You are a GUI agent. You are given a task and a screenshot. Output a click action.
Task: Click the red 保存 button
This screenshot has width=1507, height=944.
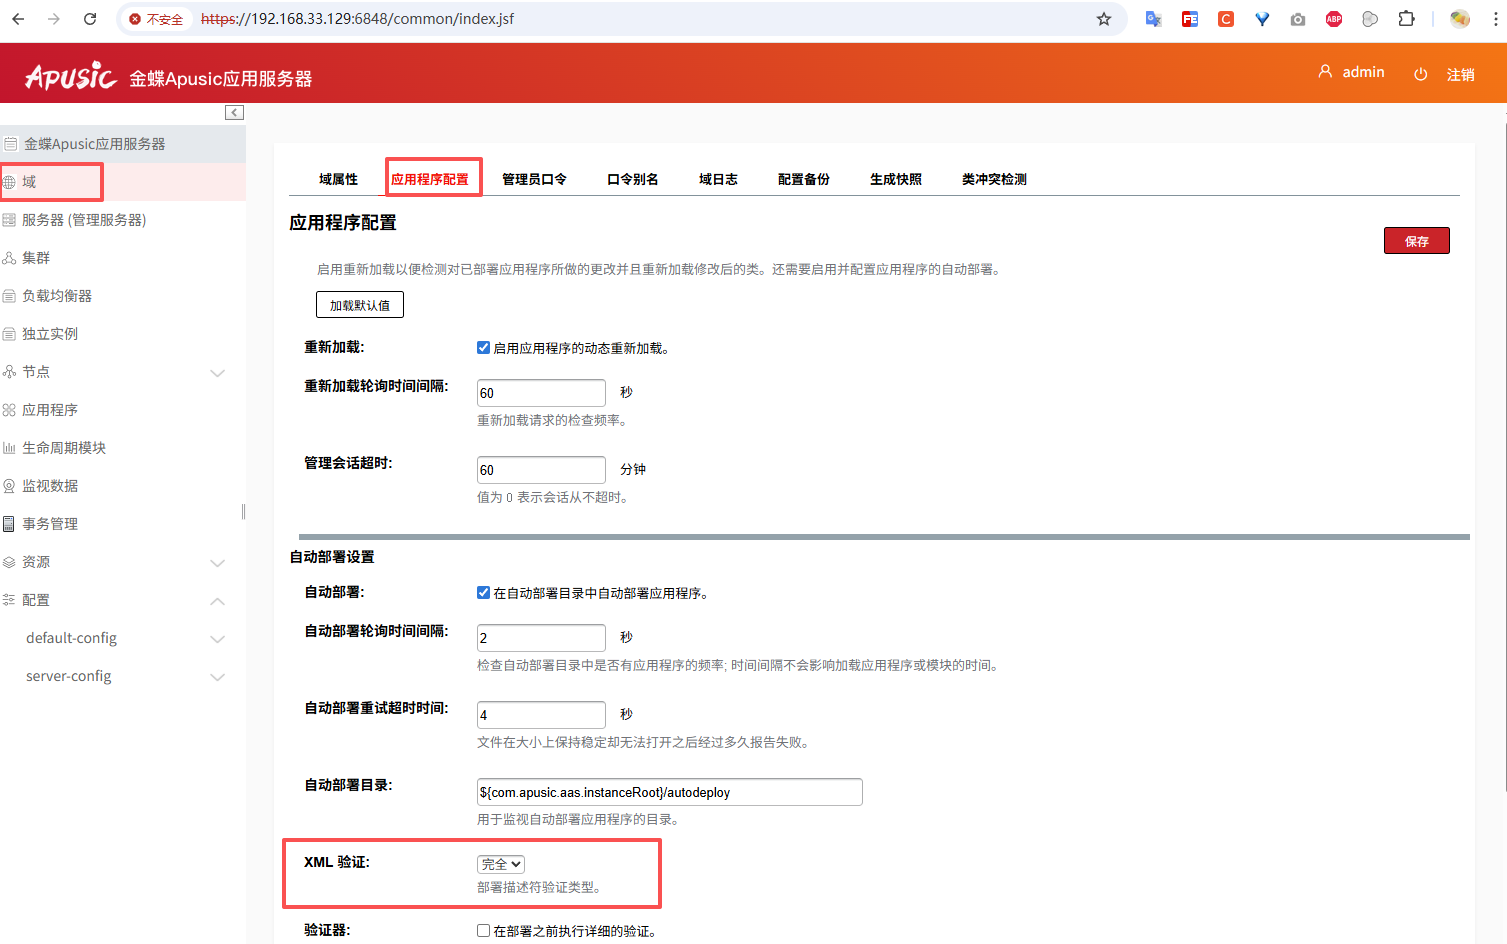click(1417, 241)
